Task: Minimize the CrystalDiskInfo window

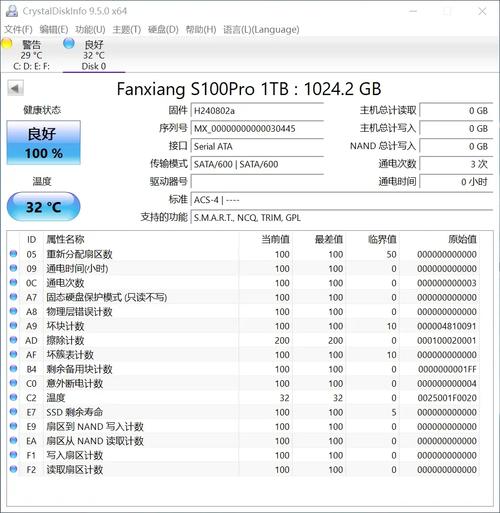Action: pyautogui.click(x=413, y=11)
